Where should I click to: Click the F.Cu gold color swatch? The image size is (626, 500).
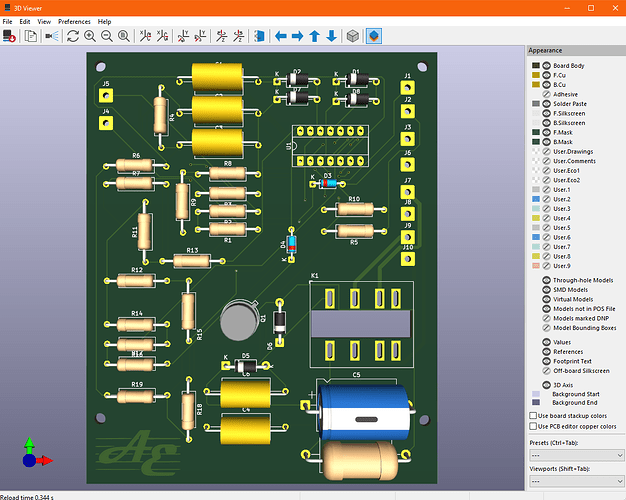click(x=536, y=75)
